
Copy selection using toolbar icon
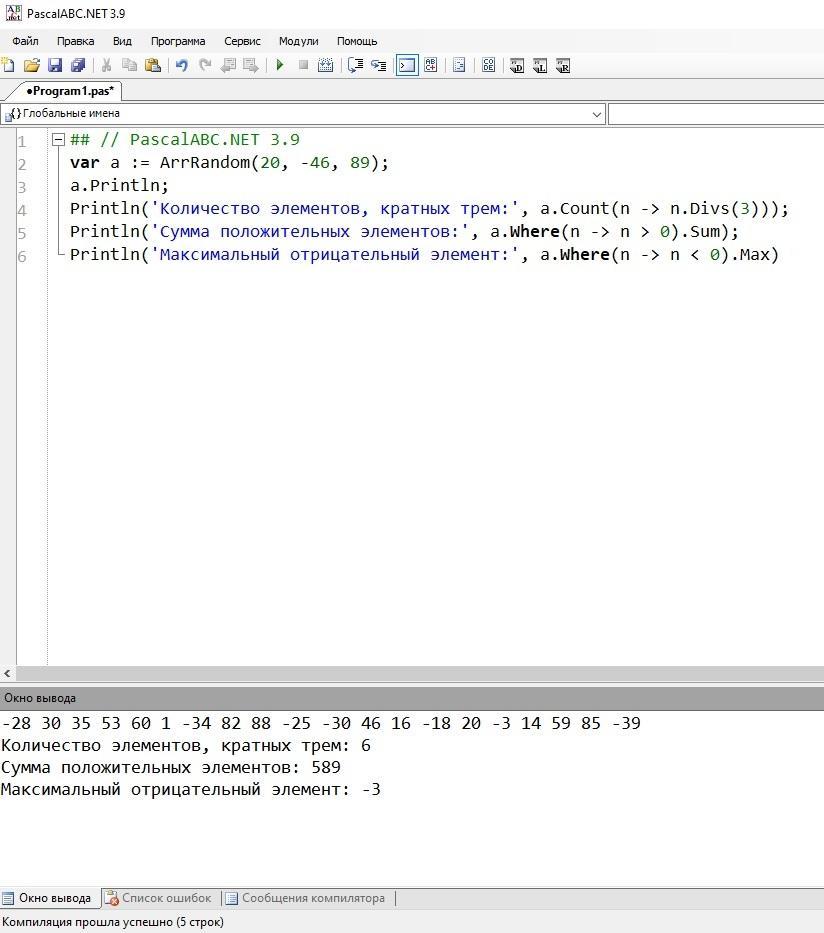click(x=129, y=65)
